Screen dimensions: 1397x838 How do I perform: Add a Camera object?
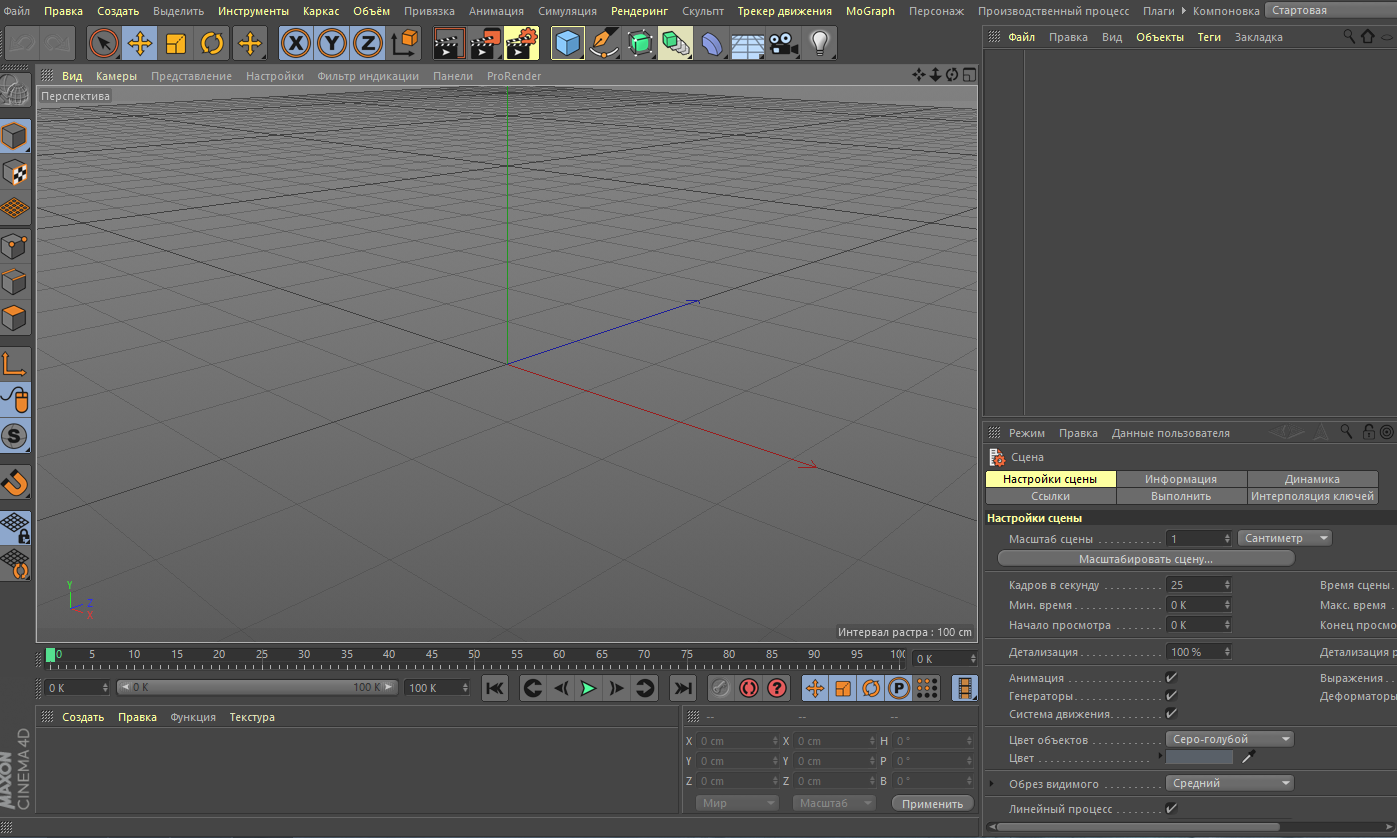784,43
